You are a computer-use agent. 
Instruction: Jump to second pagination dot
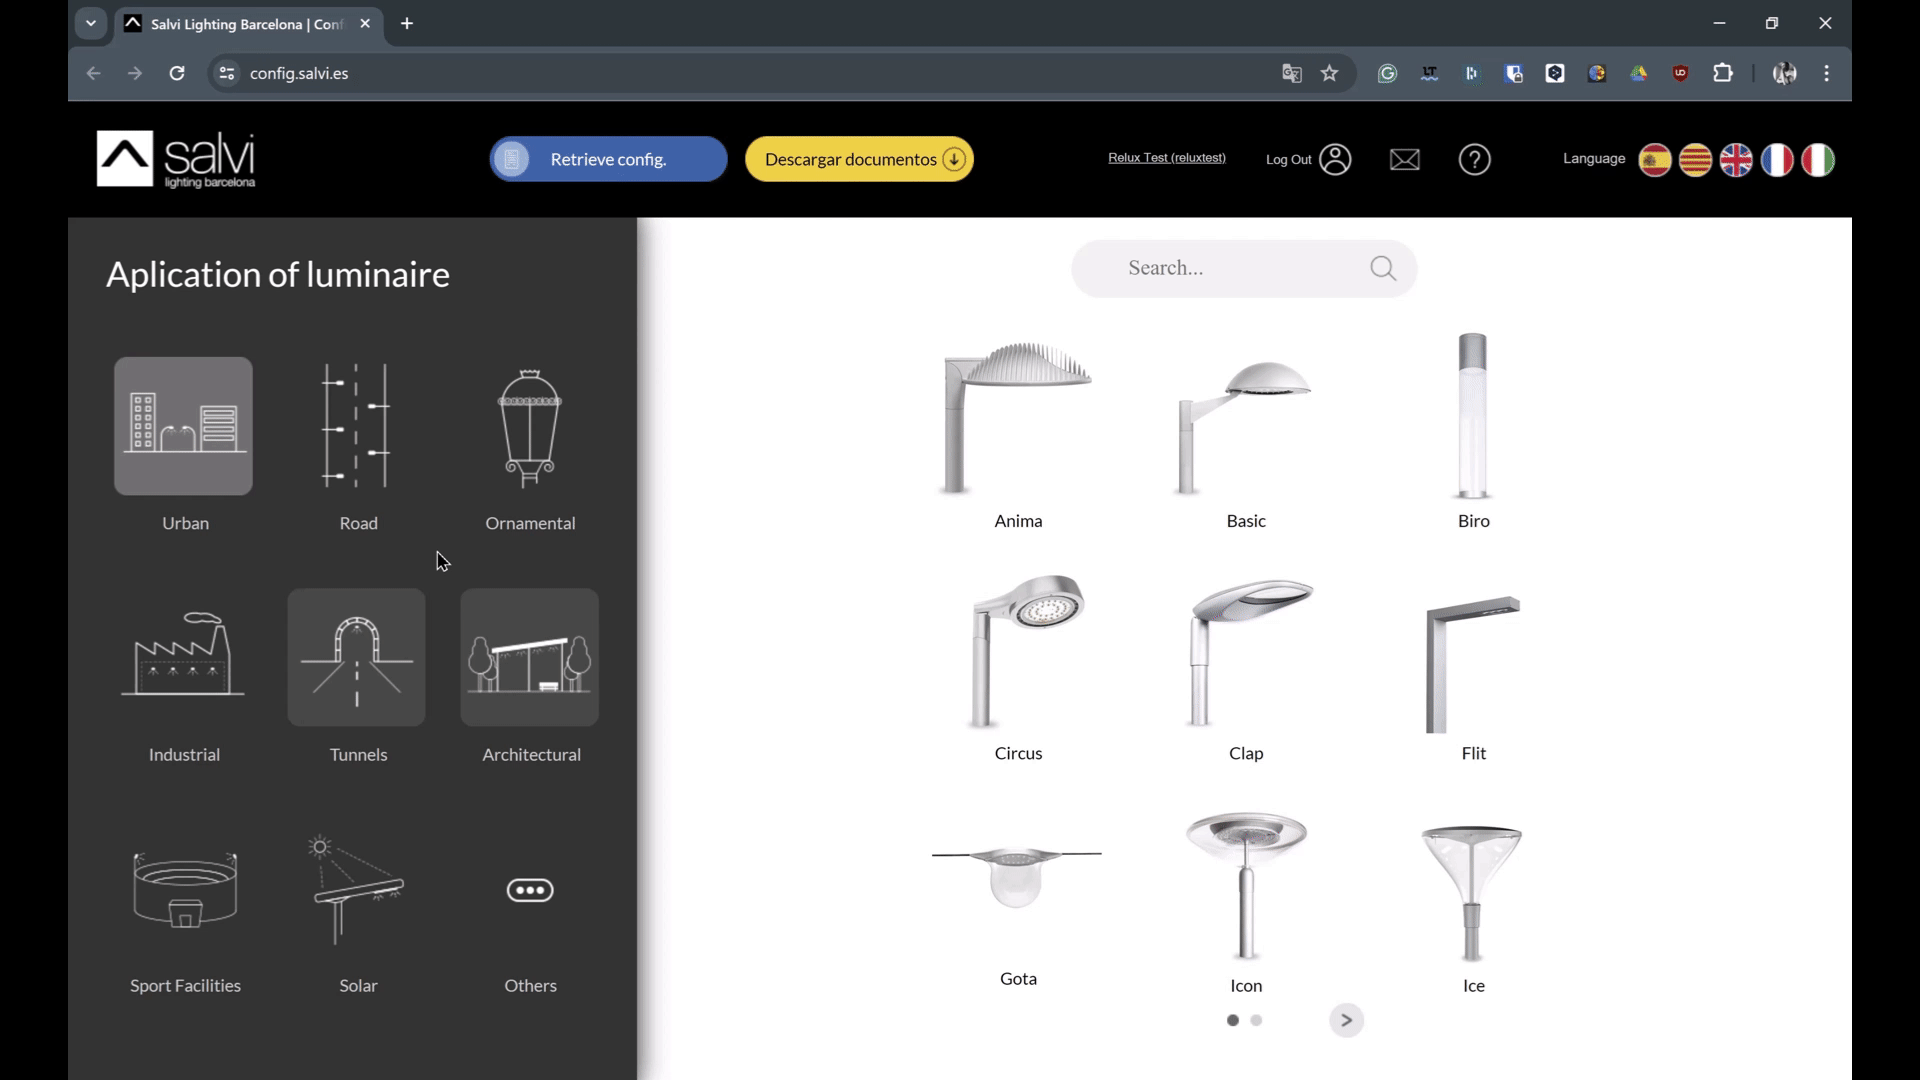[x=1256, y=1020]
